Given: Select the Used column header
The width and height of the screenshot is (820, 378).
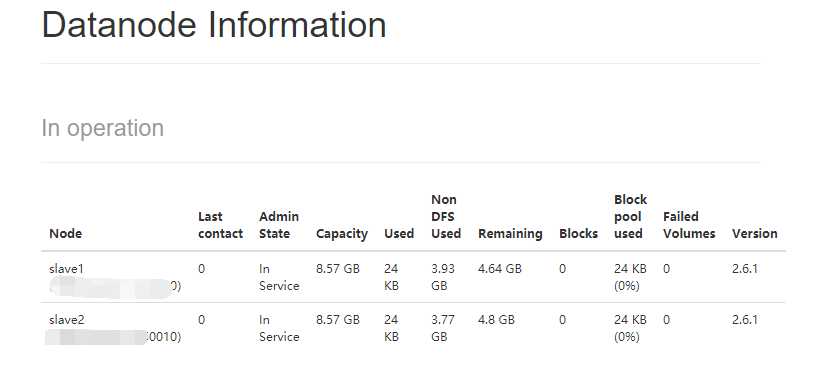Looking at the screenshot, I should 399,234.
